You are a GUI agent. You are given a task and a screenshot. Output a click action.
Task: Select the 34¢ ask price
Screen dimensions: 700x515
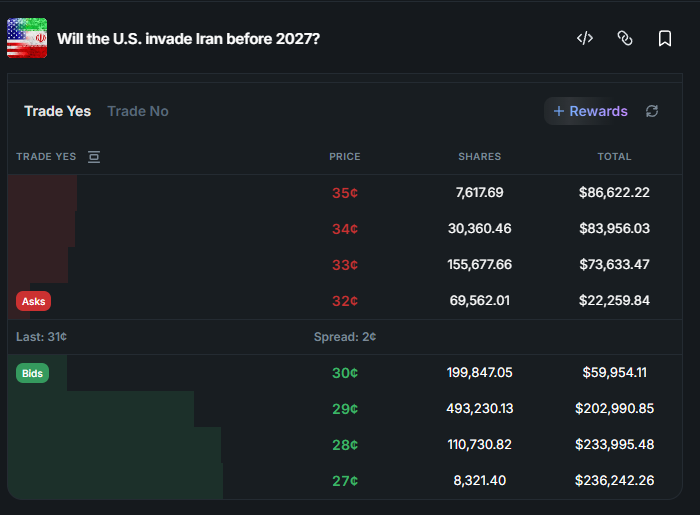345,229
